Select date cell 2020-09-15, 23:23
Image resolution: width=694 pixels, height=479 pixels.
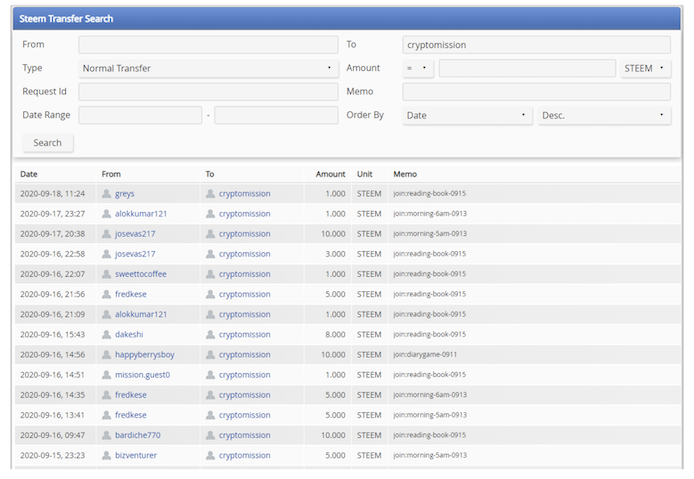point(52,455)
